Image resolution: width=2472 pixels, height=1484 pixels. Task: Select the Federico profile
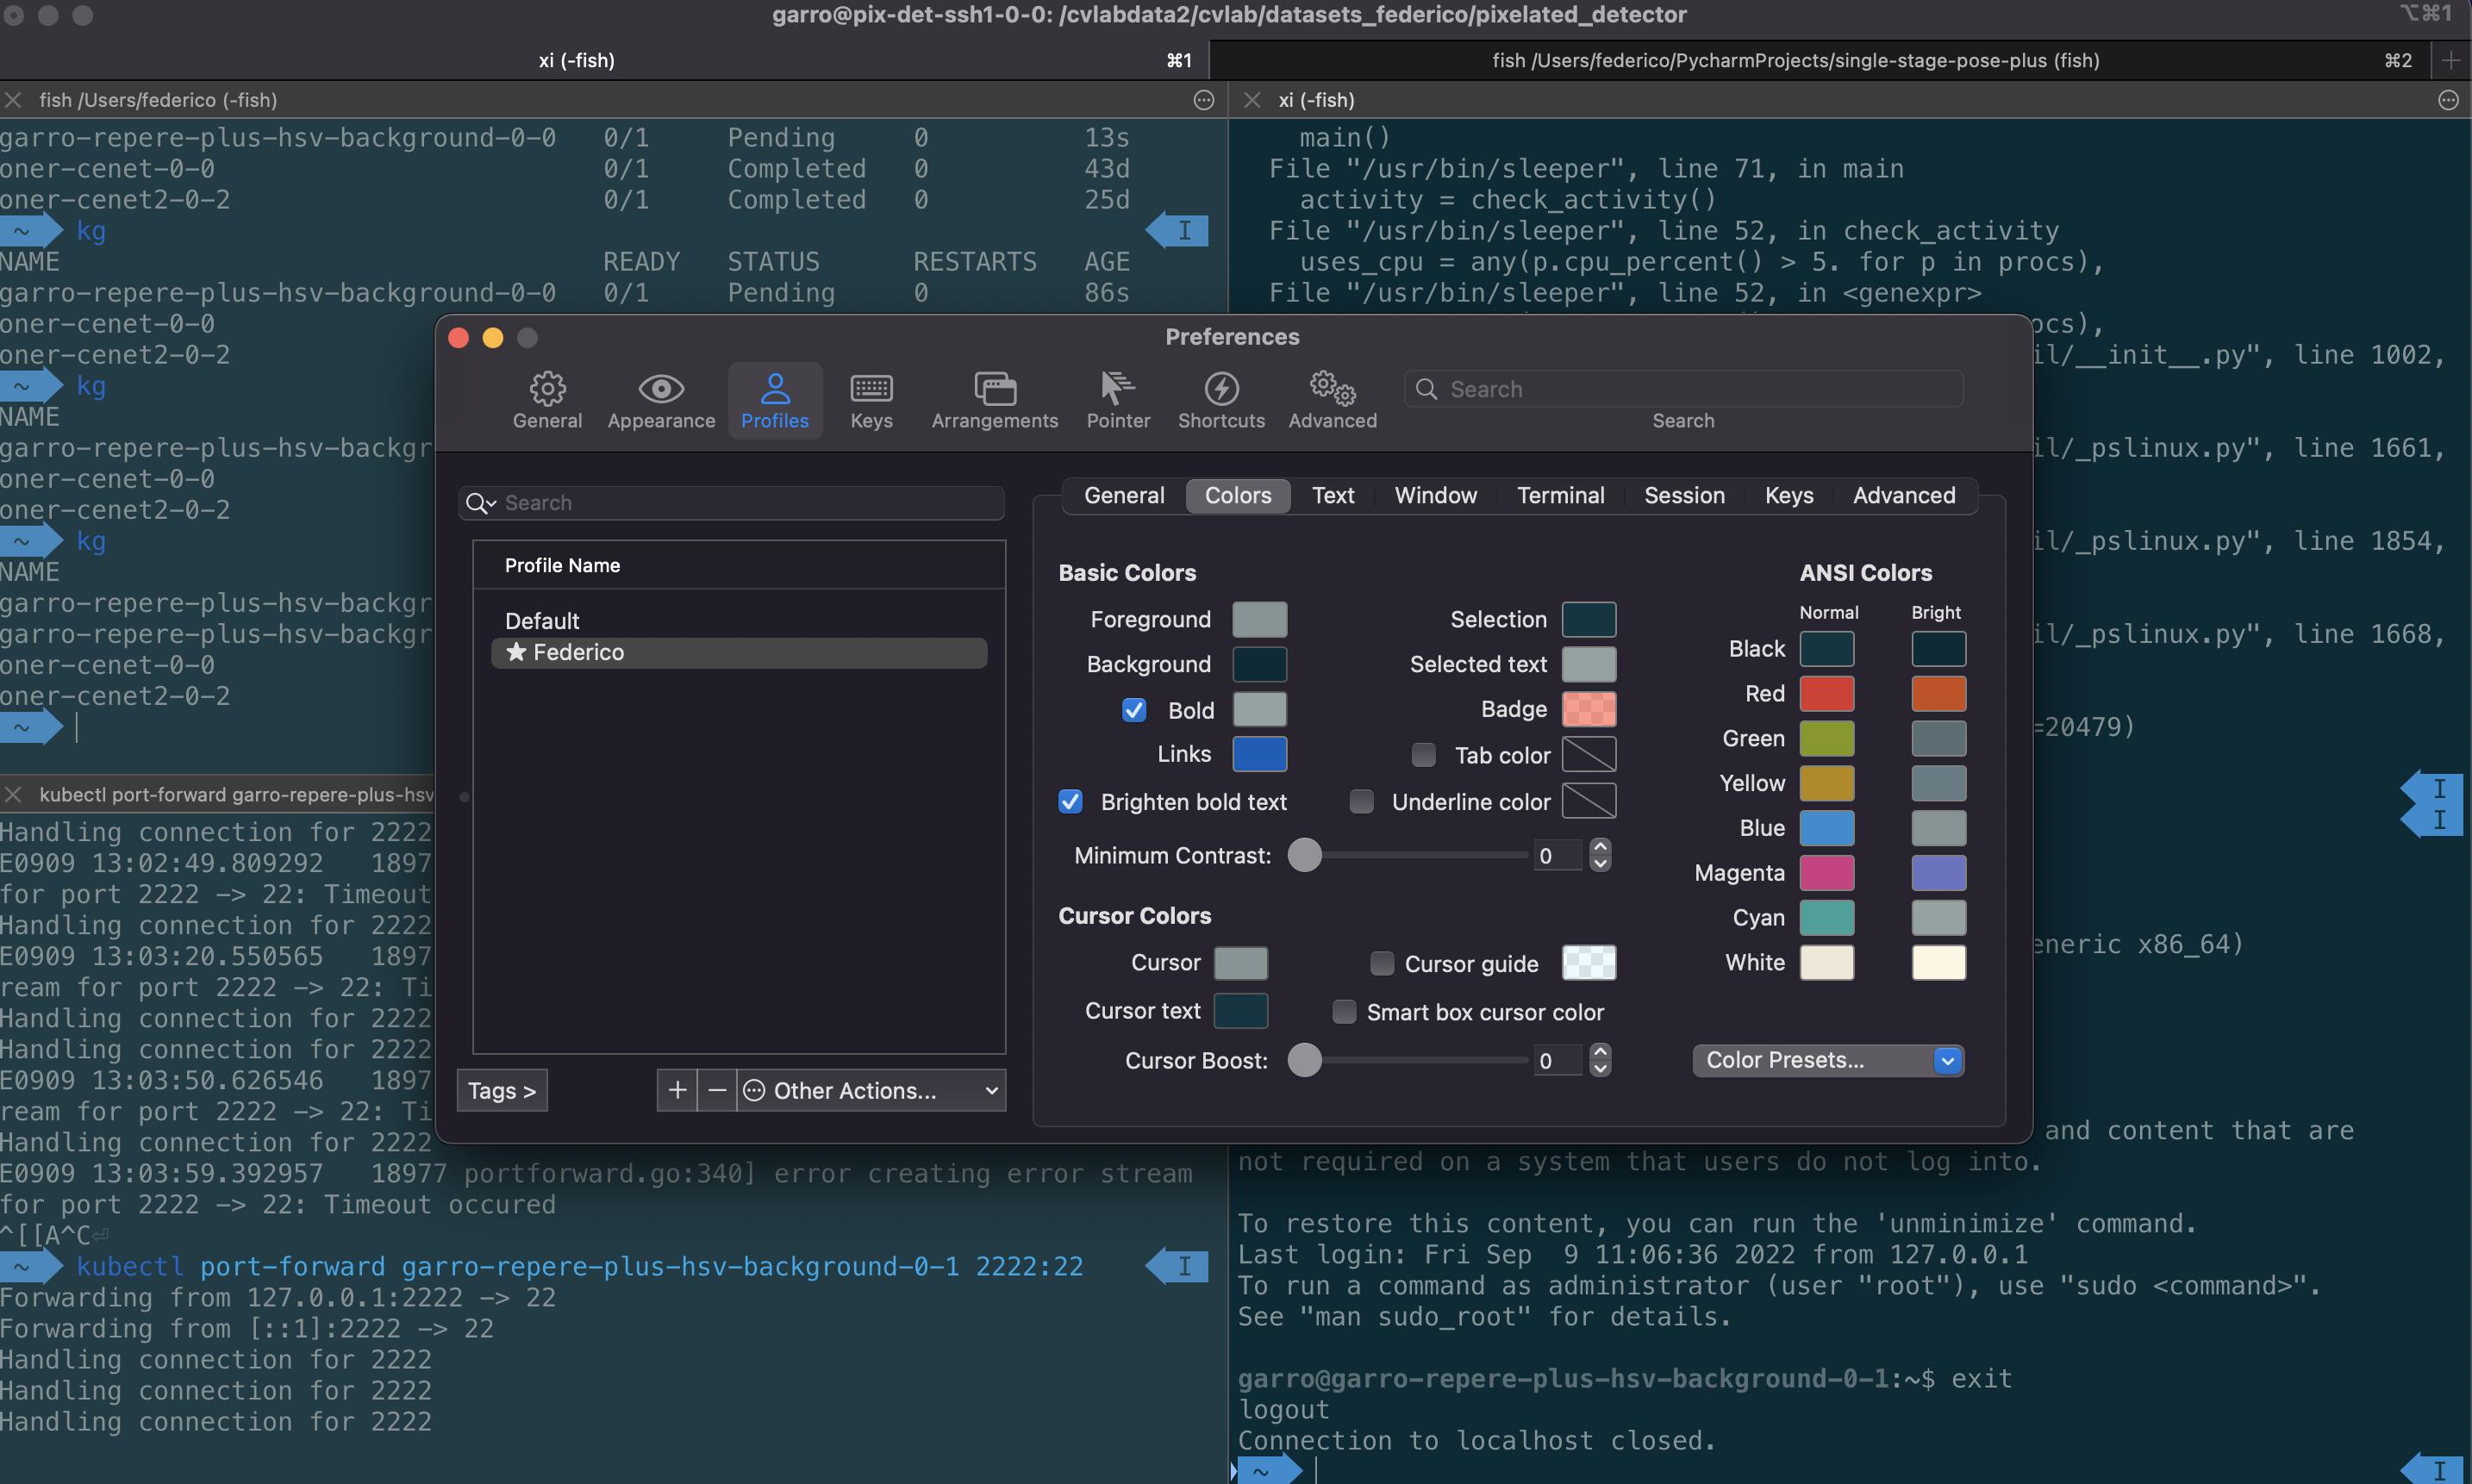(737, 652)
